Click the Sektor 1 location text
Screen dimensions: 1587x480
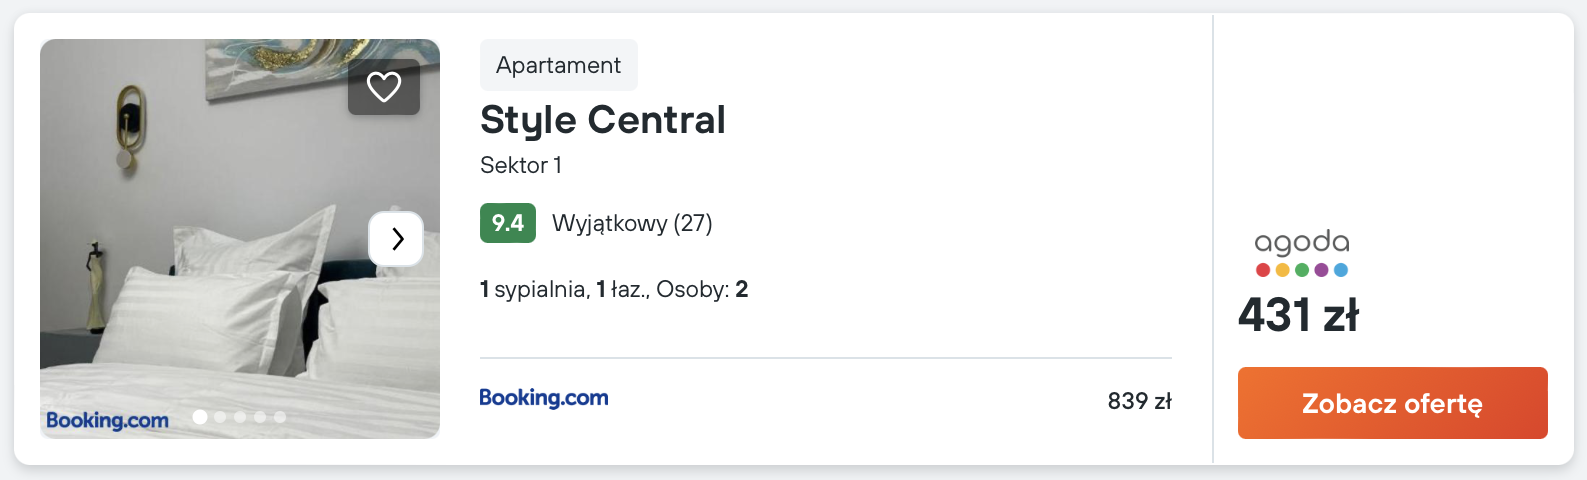(x=520, y=165)
